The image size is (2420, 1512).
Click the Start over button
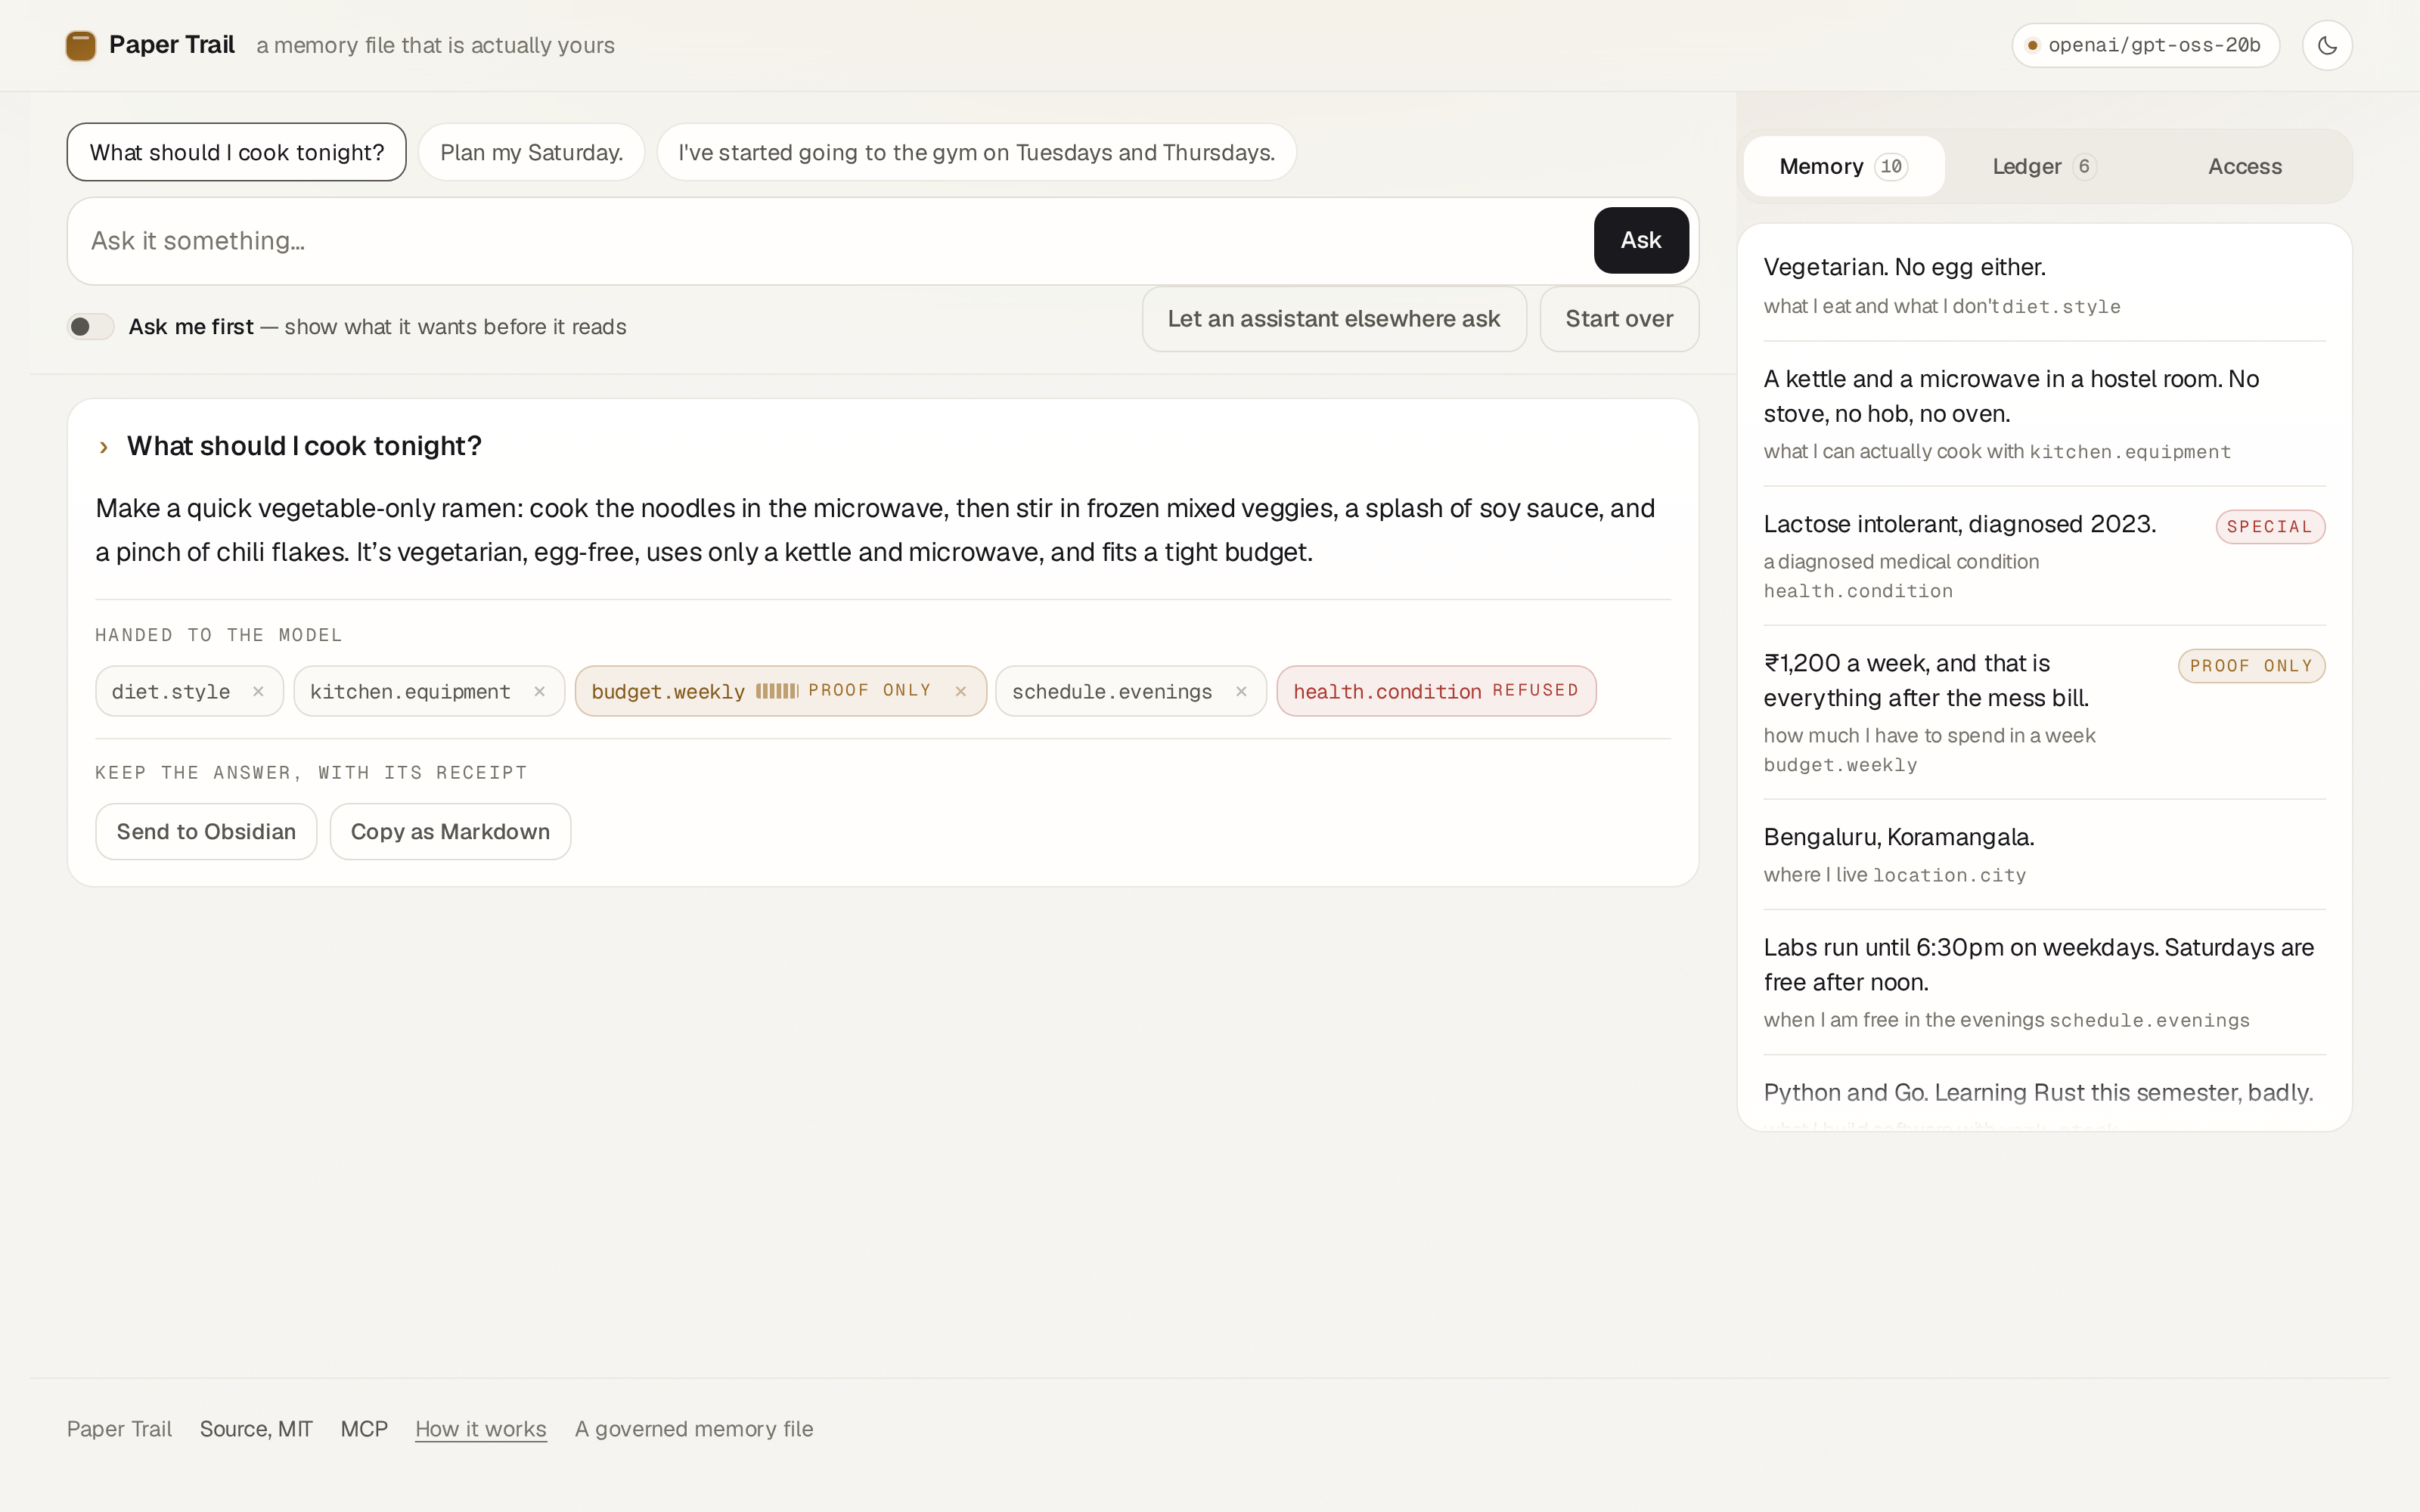pyautogui.click(x=1619, y=319)
